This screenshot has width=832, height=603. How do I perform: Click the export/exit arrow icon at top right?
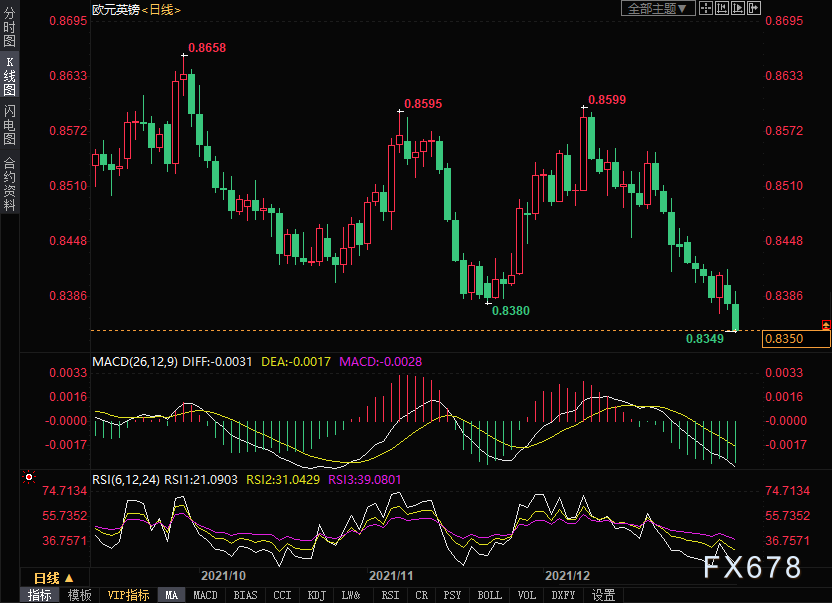click(x=755, y=8)
